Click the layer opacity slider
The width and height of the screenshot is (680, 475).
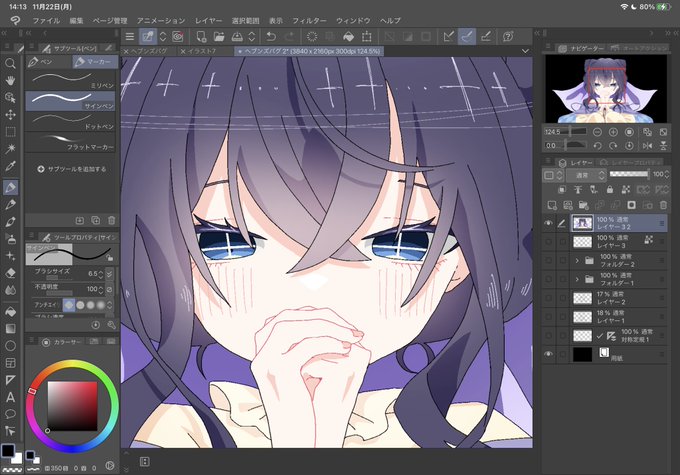(628, 174)
